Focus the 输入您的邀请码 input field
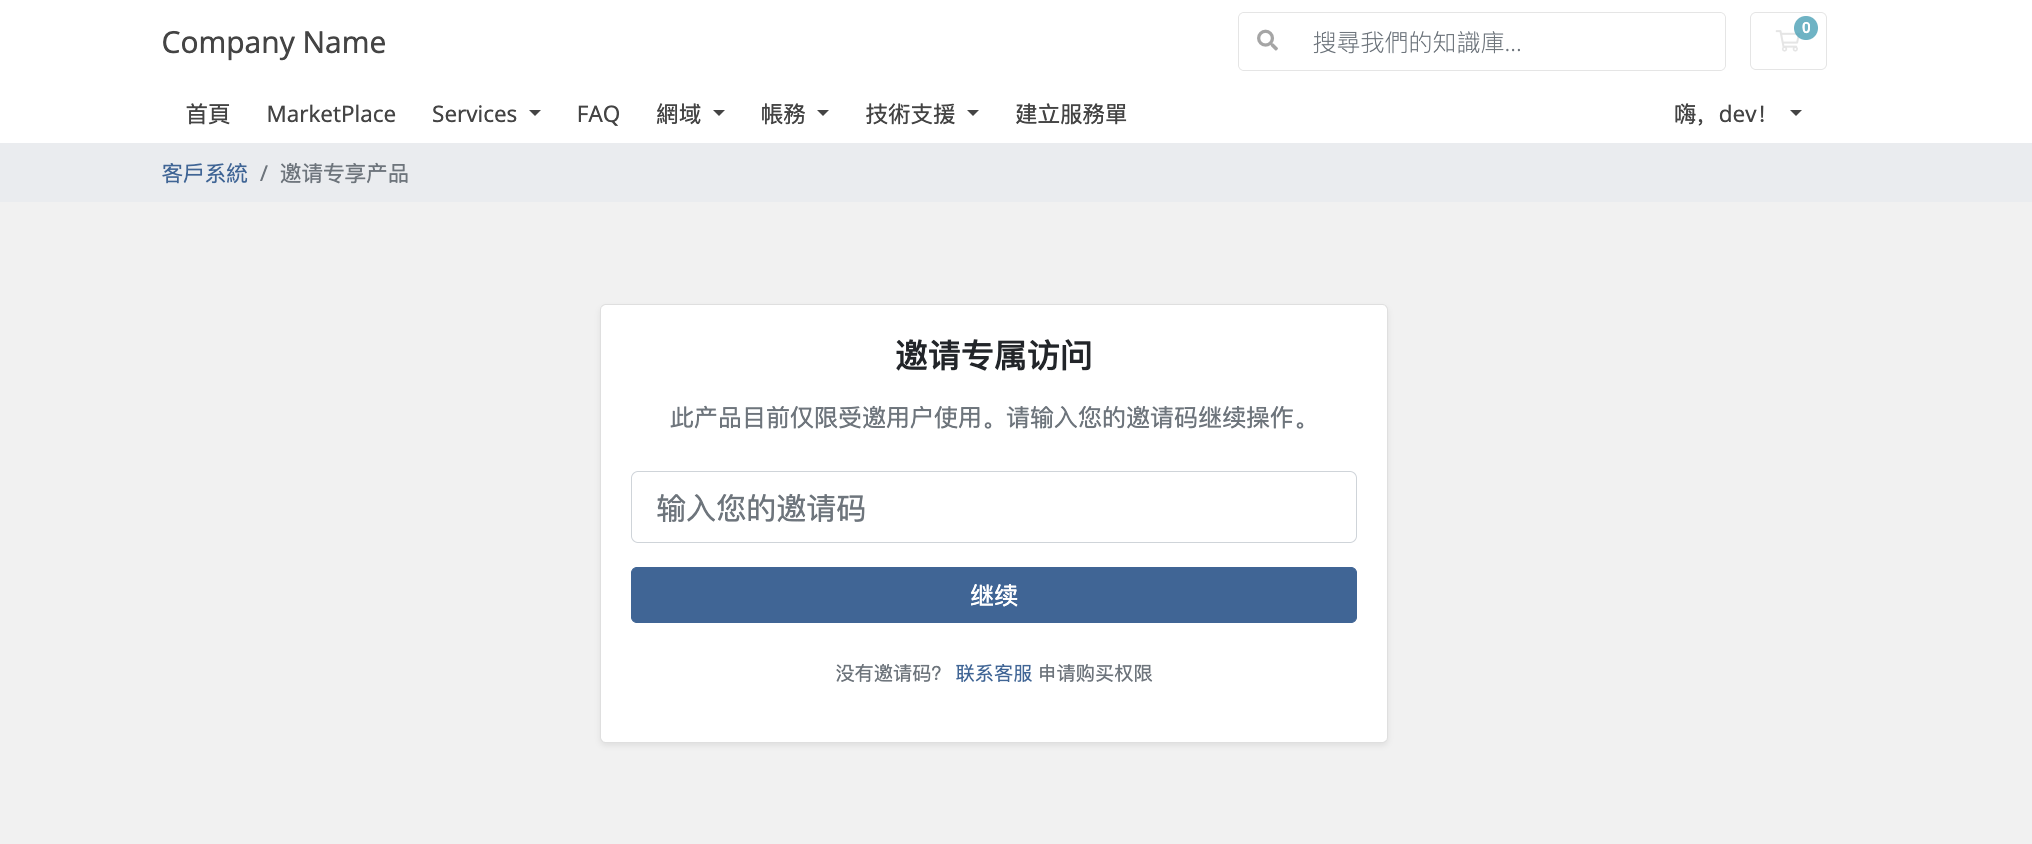The height and width of the screenshot is (844, 2032). (993, 507)
